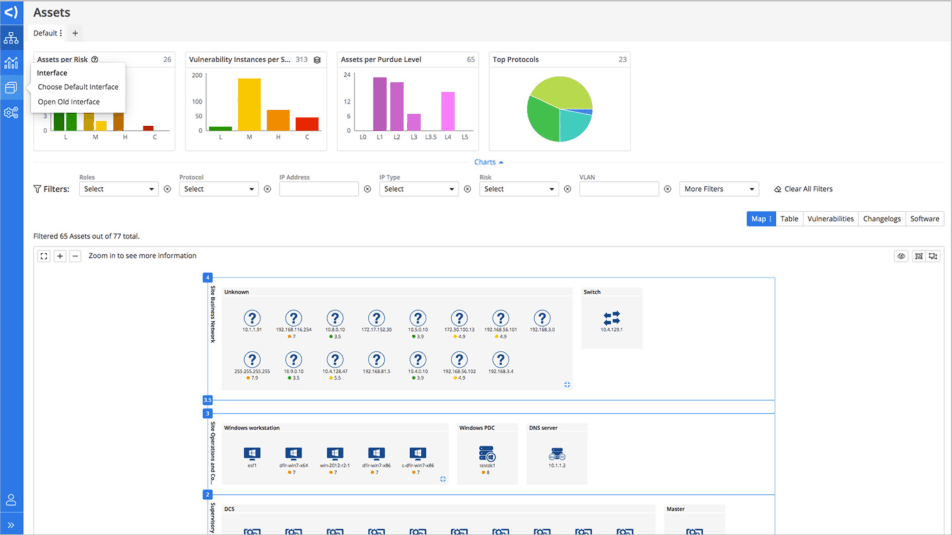
Task: Click the Windows PDC server asset icon
Action: pos(486,454)
